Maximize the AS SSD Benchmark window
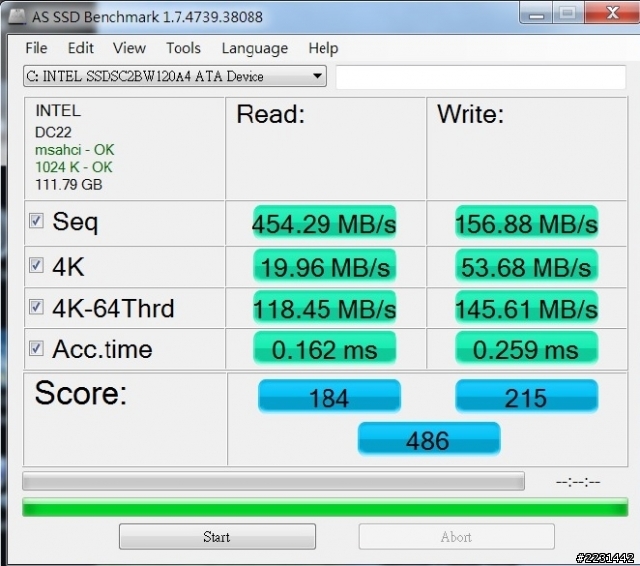This screenshot has height=566, width=640. (x=568, y=13)
